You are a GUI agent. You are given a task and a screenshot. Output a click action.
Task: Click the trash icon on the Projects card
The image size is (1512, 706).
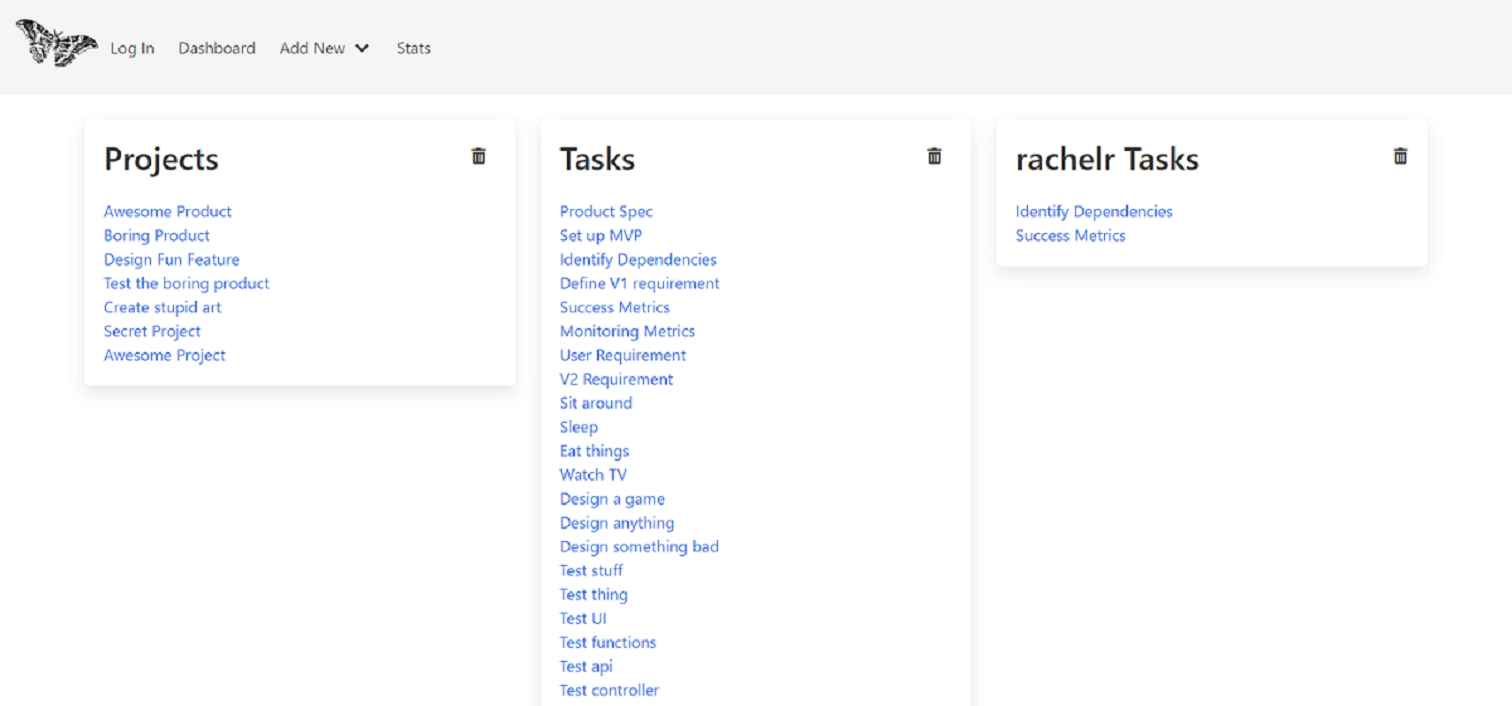pos(478,156)
